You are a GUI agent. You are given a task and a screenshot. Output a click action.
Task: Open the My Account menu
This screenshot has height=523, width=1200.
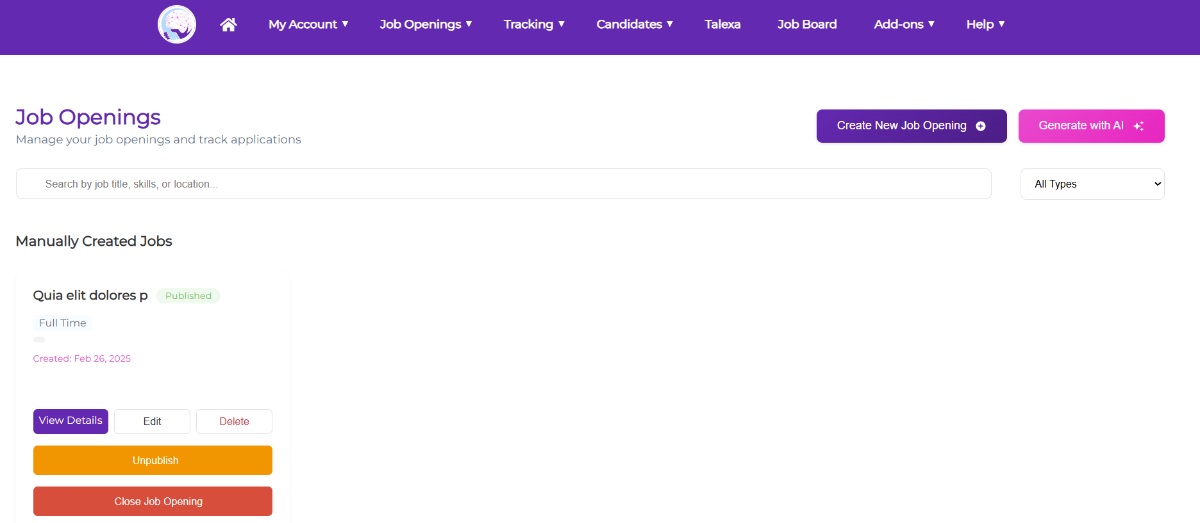[308, 24]
